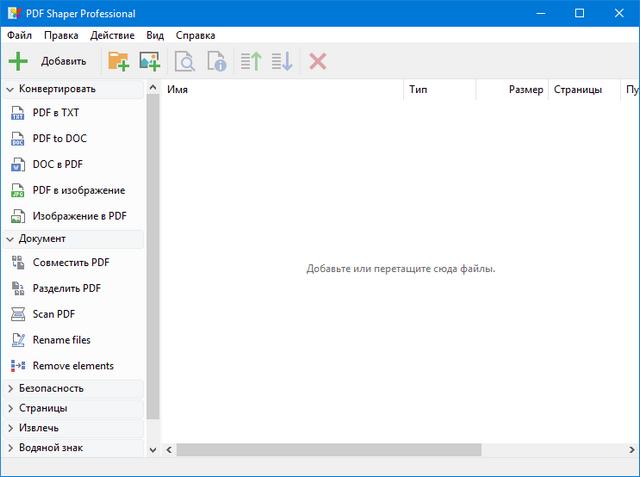Expand the Водяной знак section
Viewport: 640px width, 477px height.
pos(51,448)
